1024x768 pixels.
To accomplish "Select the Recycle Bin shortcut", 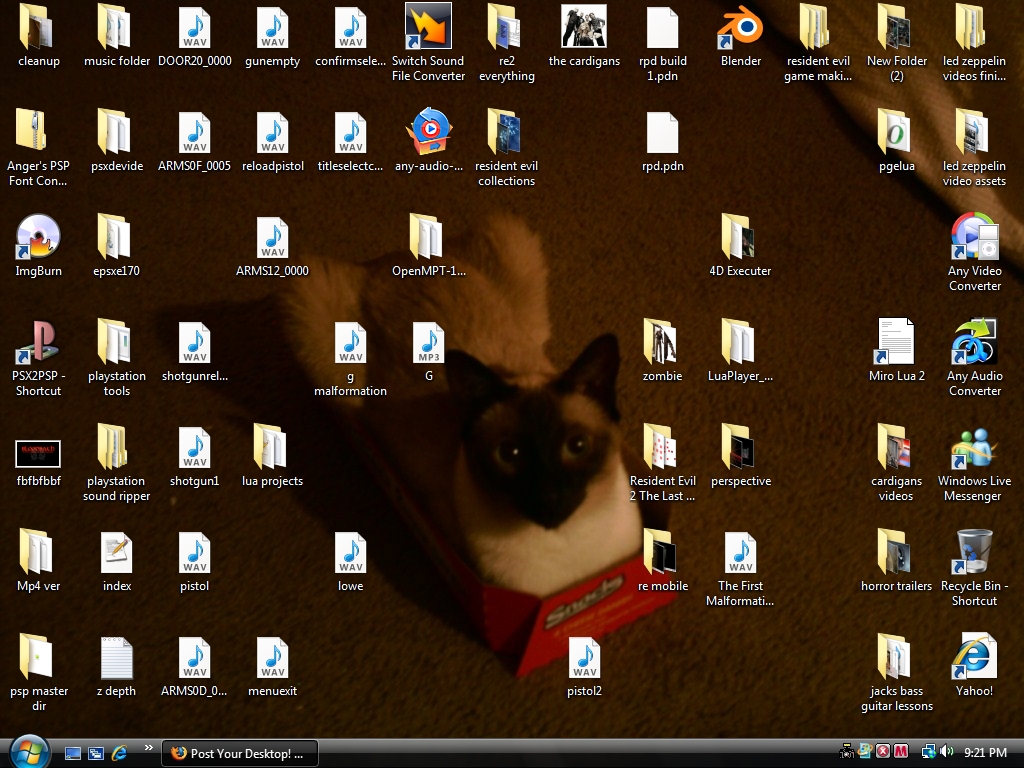I will tap(974, 553).
